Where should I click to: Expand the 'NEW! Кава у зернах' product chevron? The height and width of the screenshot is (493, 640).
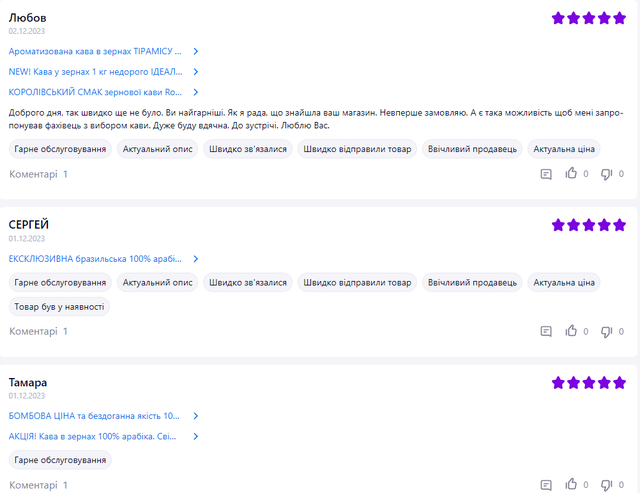[x=196, y=72]
